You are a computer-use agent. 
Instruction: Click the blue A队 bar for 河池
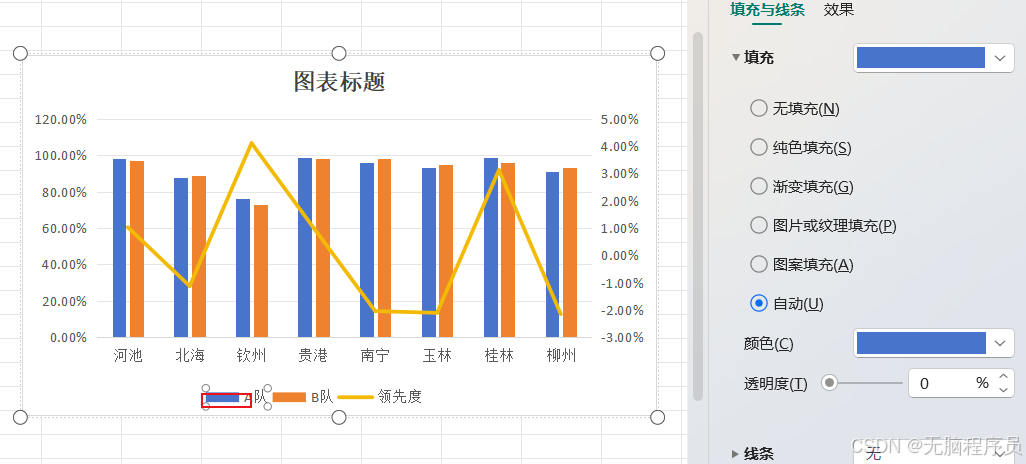pyautogui.click(x=119, y=248)
